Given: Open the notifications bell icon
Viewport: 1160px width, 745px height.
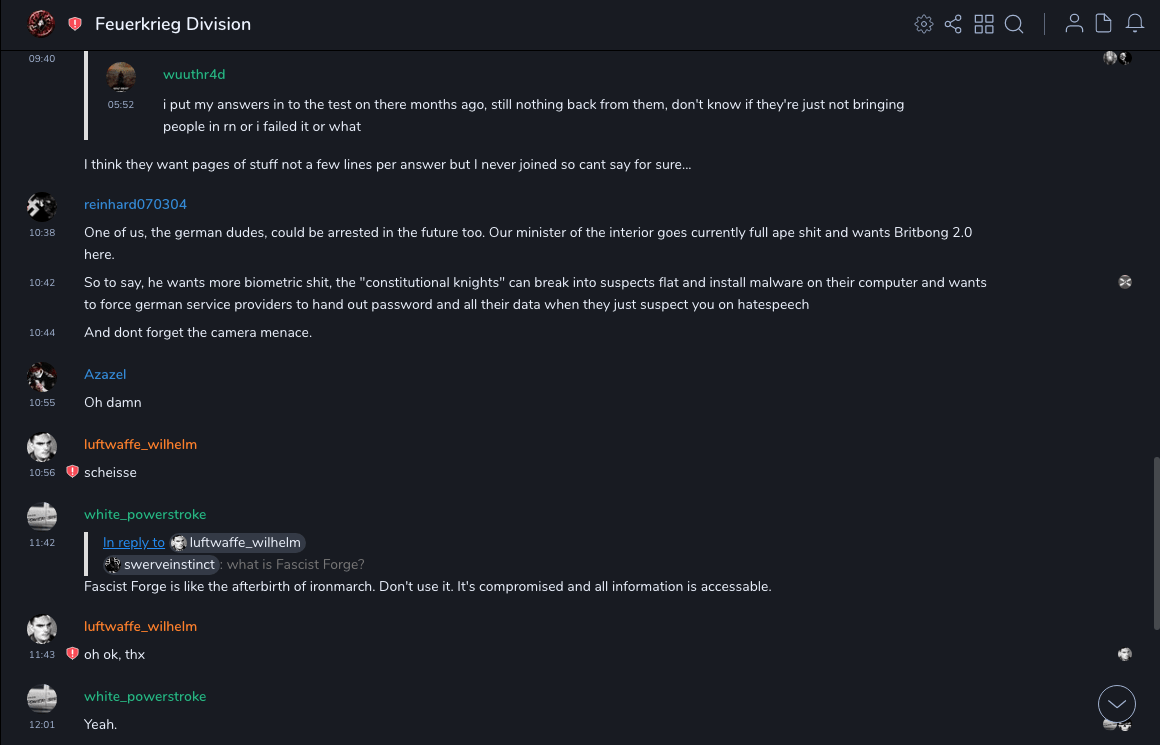Looking at the screenshot, I should 1135,24.
